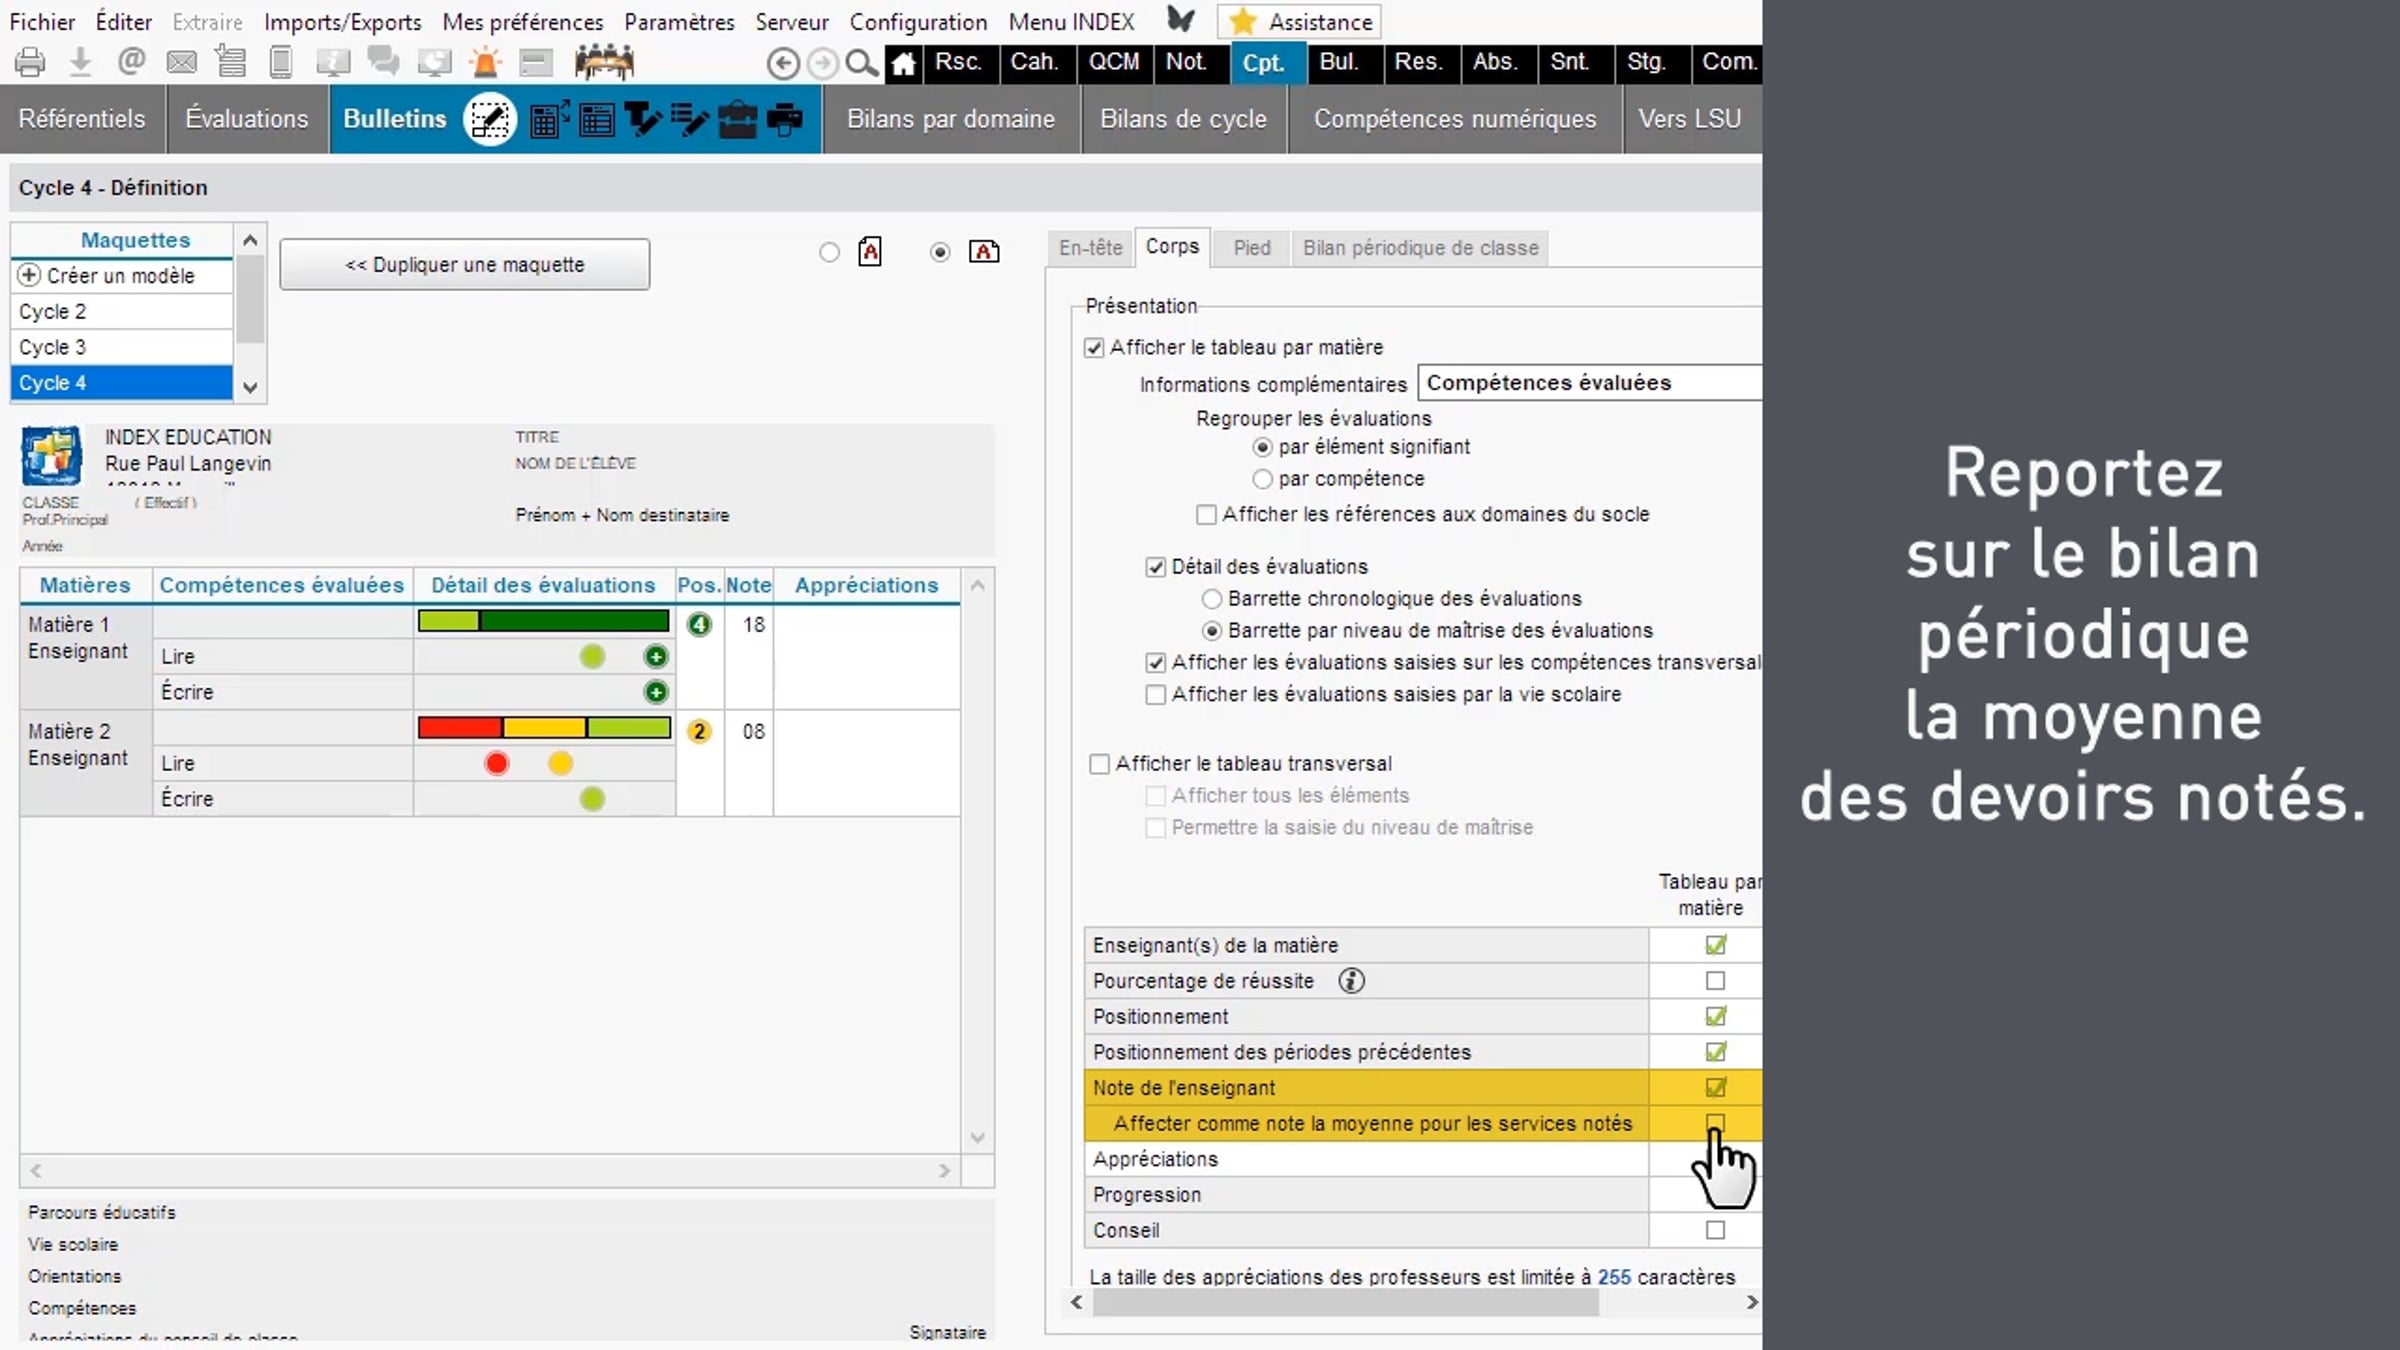This screenshot has width=2400, height=1350.
Task: Go back with the left arrow icon
Action: (x=784, y=64)
